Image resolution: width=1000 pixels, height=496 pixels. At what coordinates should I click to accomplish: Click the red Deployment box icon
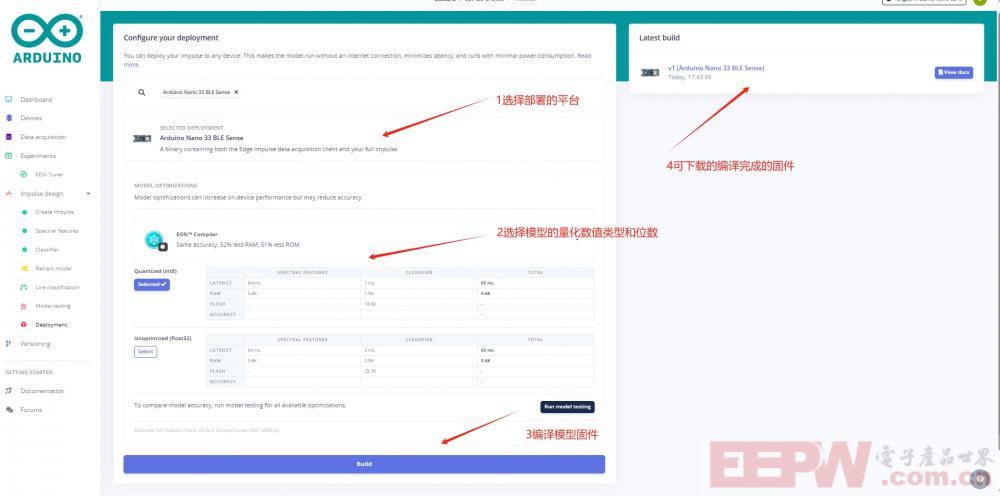point(24,325)
